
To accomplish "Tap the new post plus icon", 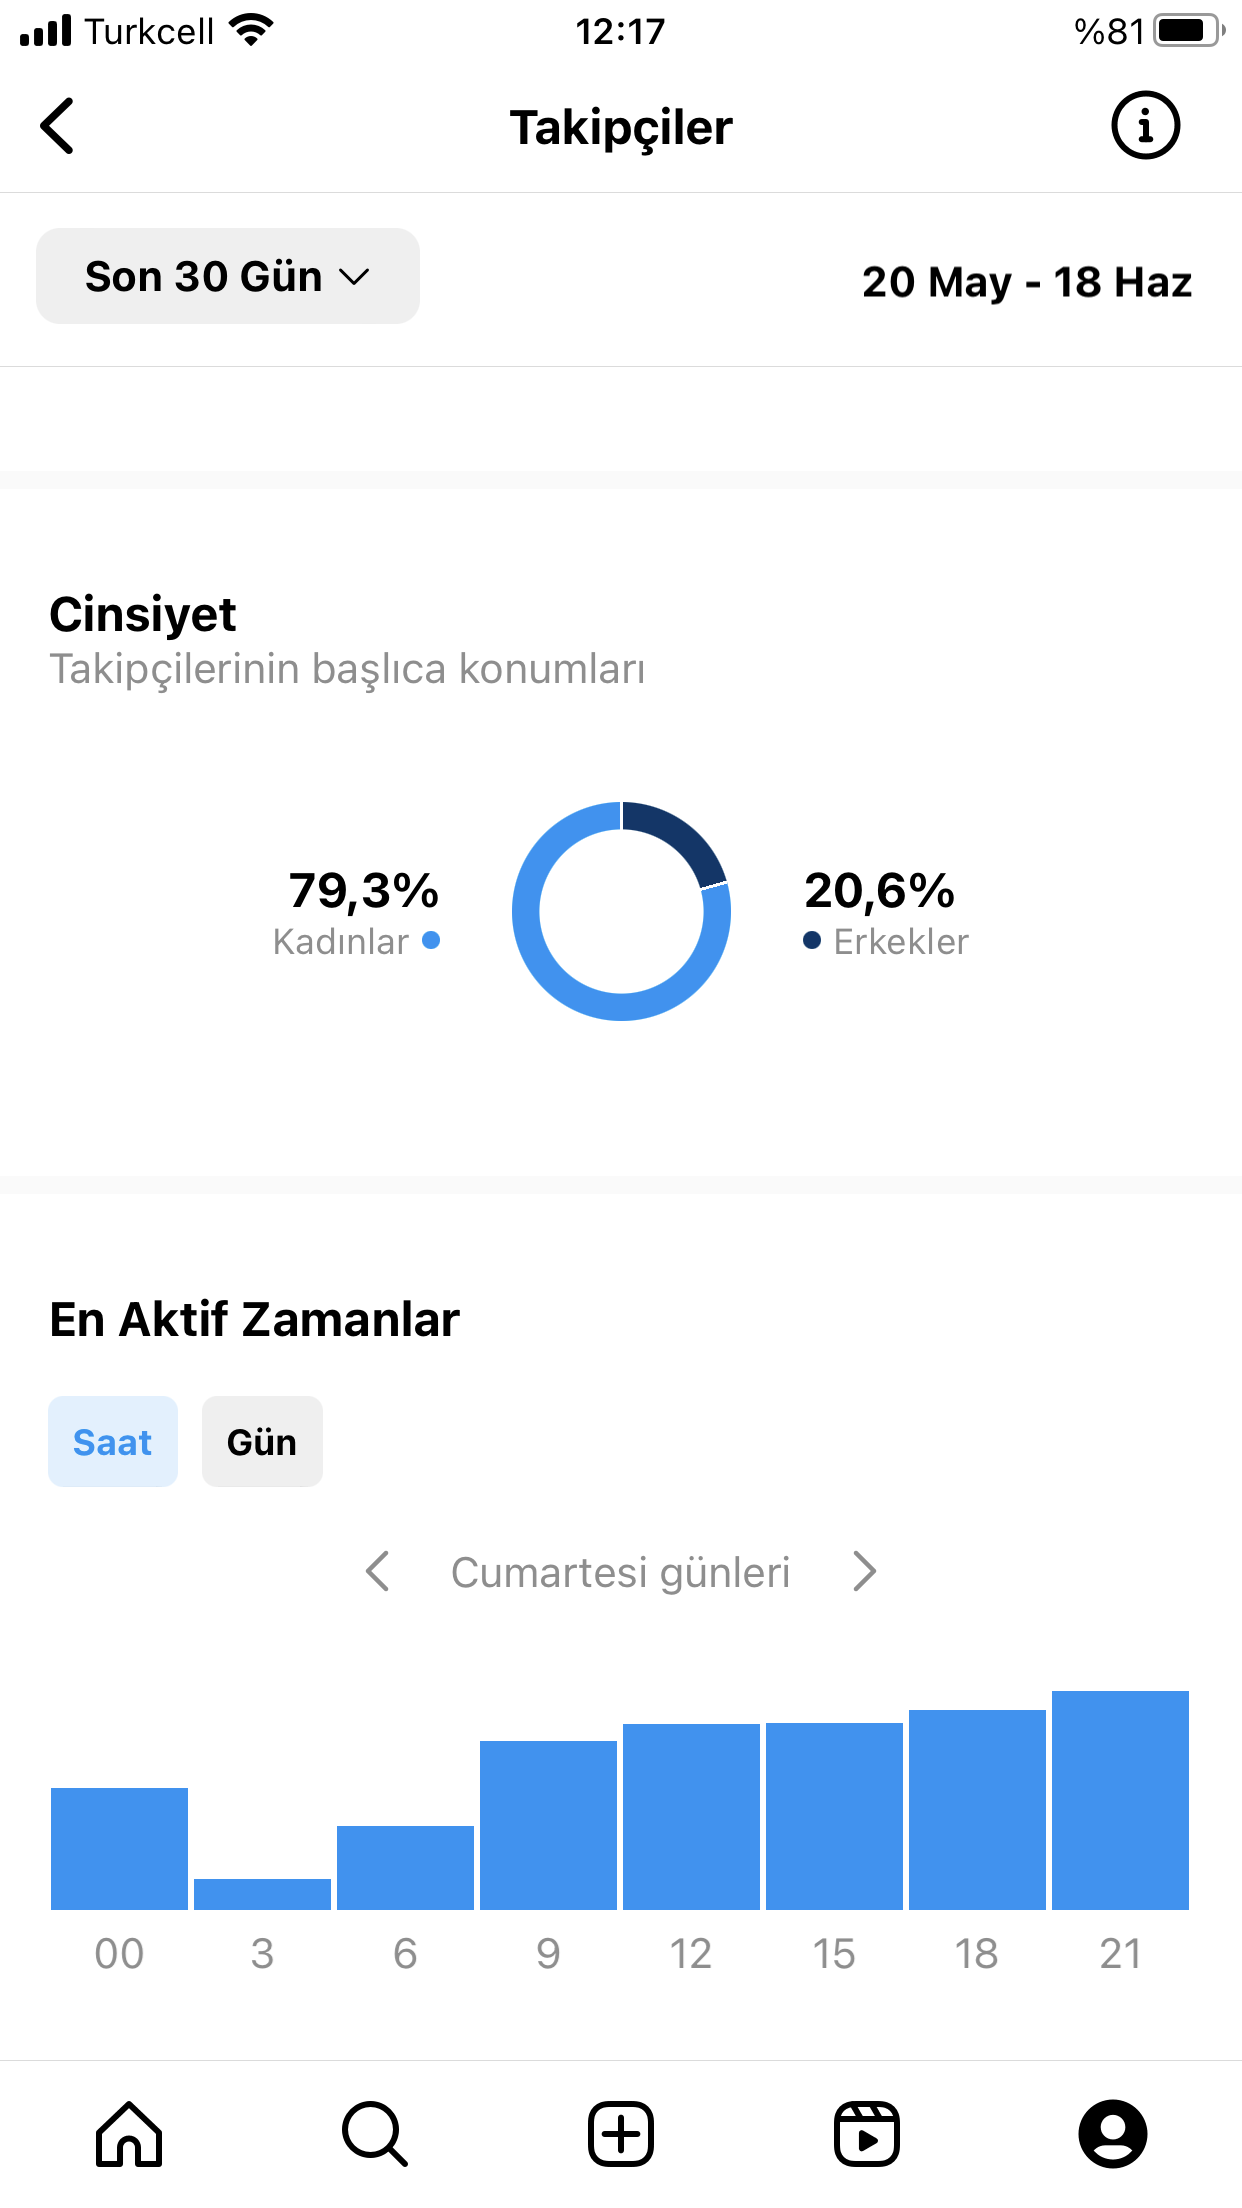I will [x=621, y=2134].
